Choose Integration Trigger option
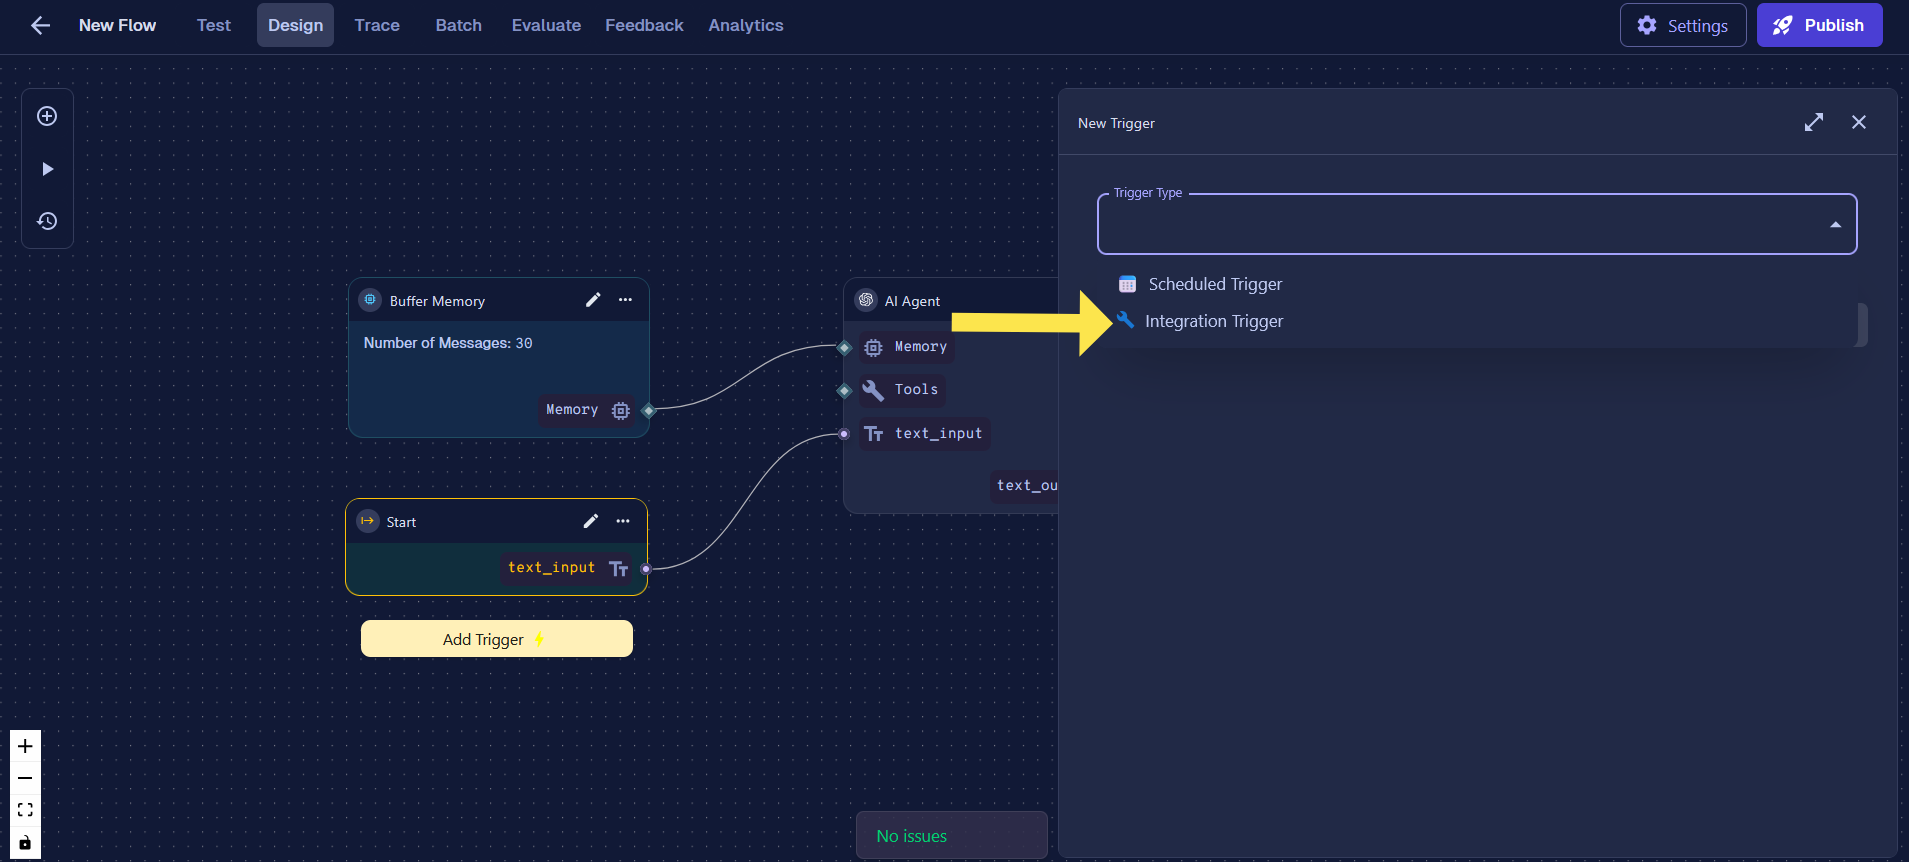The image size is (1909, 862). click(x=1213, y=321)
